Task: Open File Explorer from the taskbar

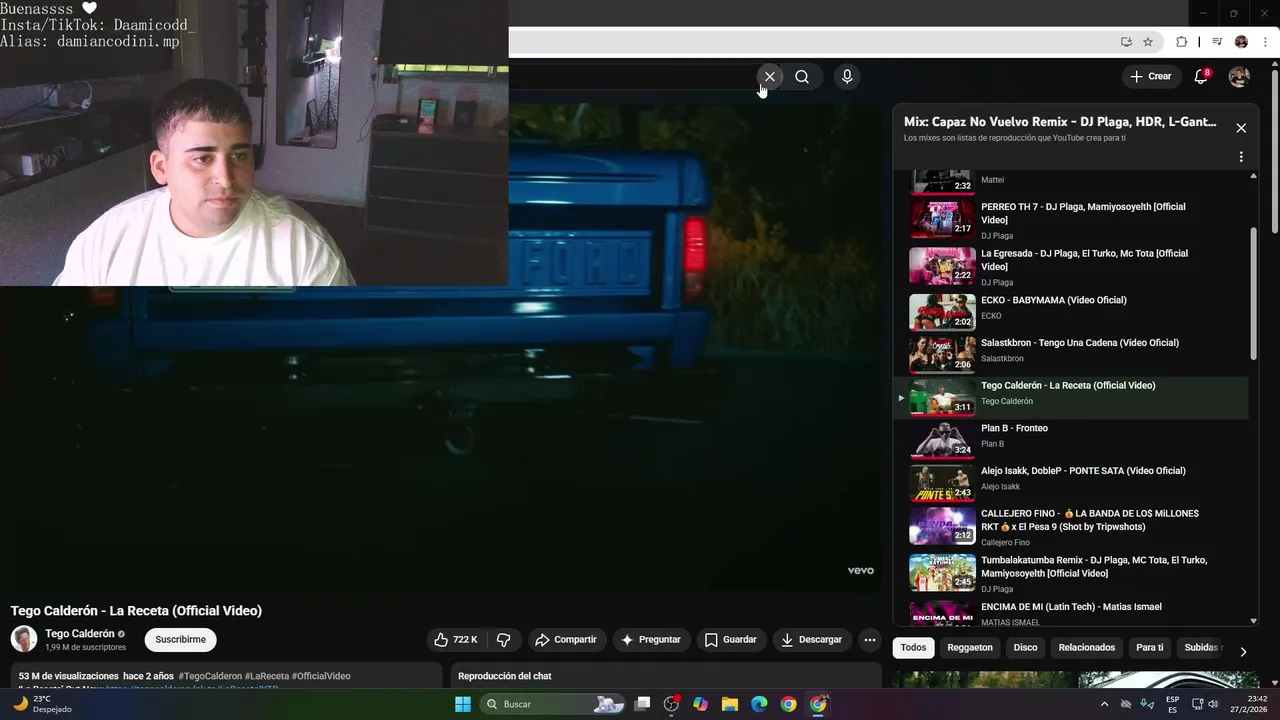Action: coord(730,704)
